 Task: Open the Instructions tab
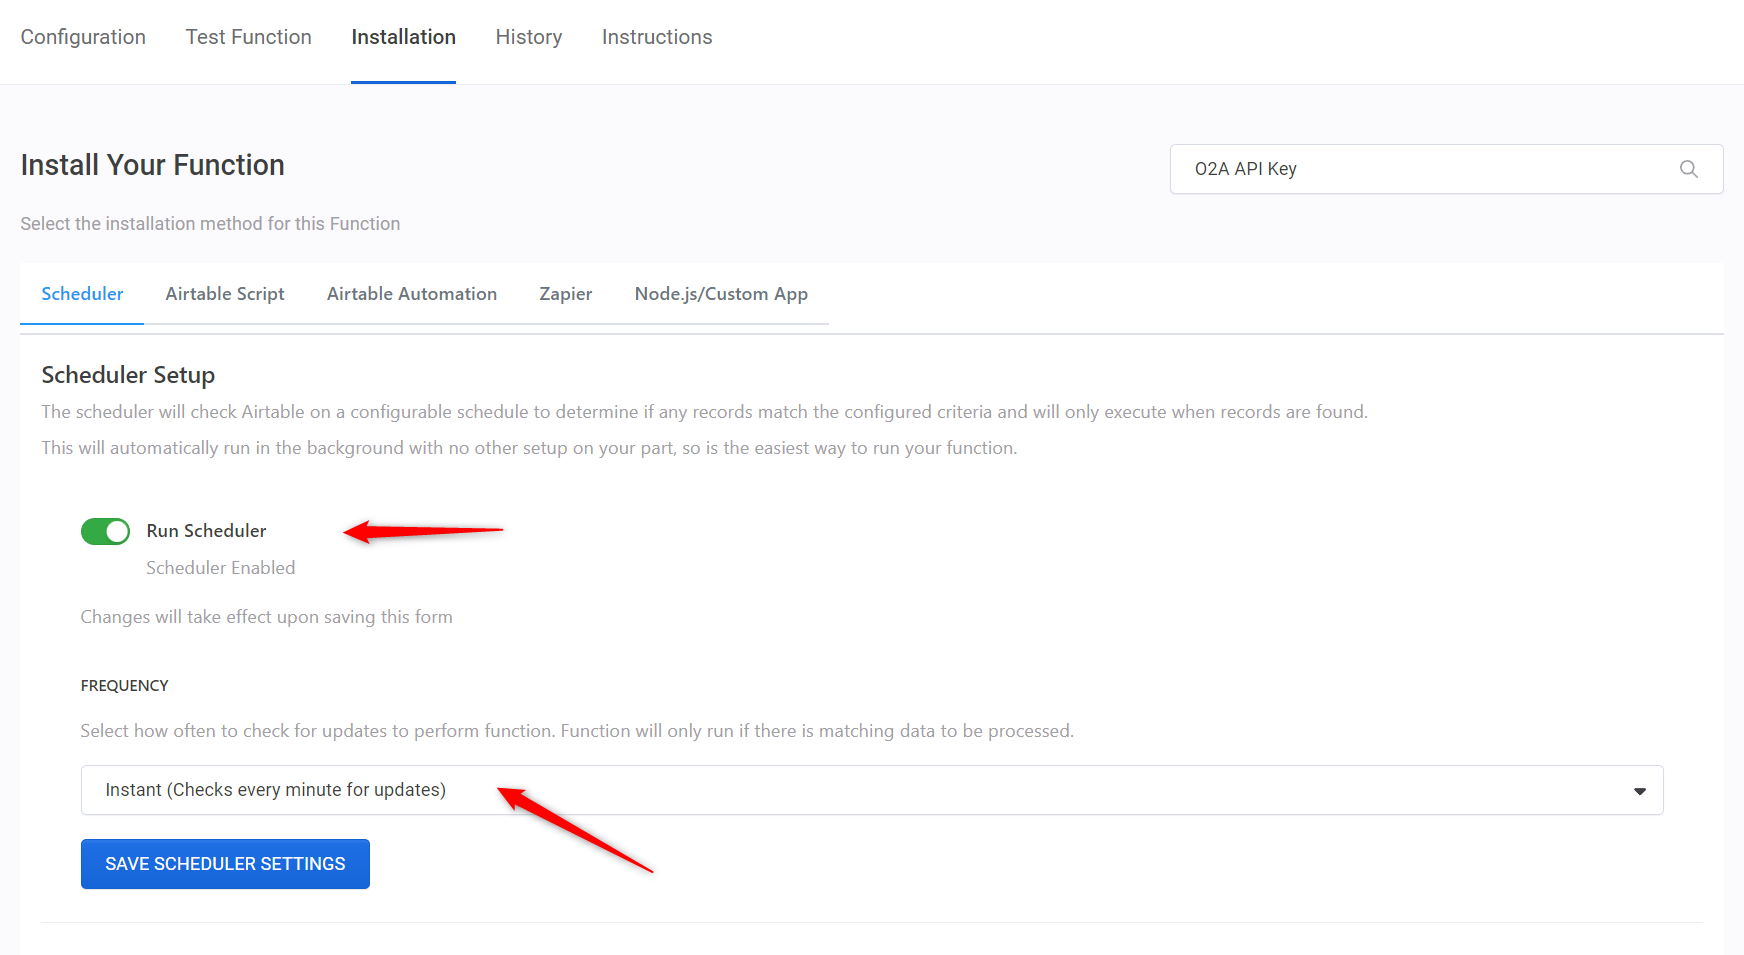pyautogui.click(x=657, y=37)
